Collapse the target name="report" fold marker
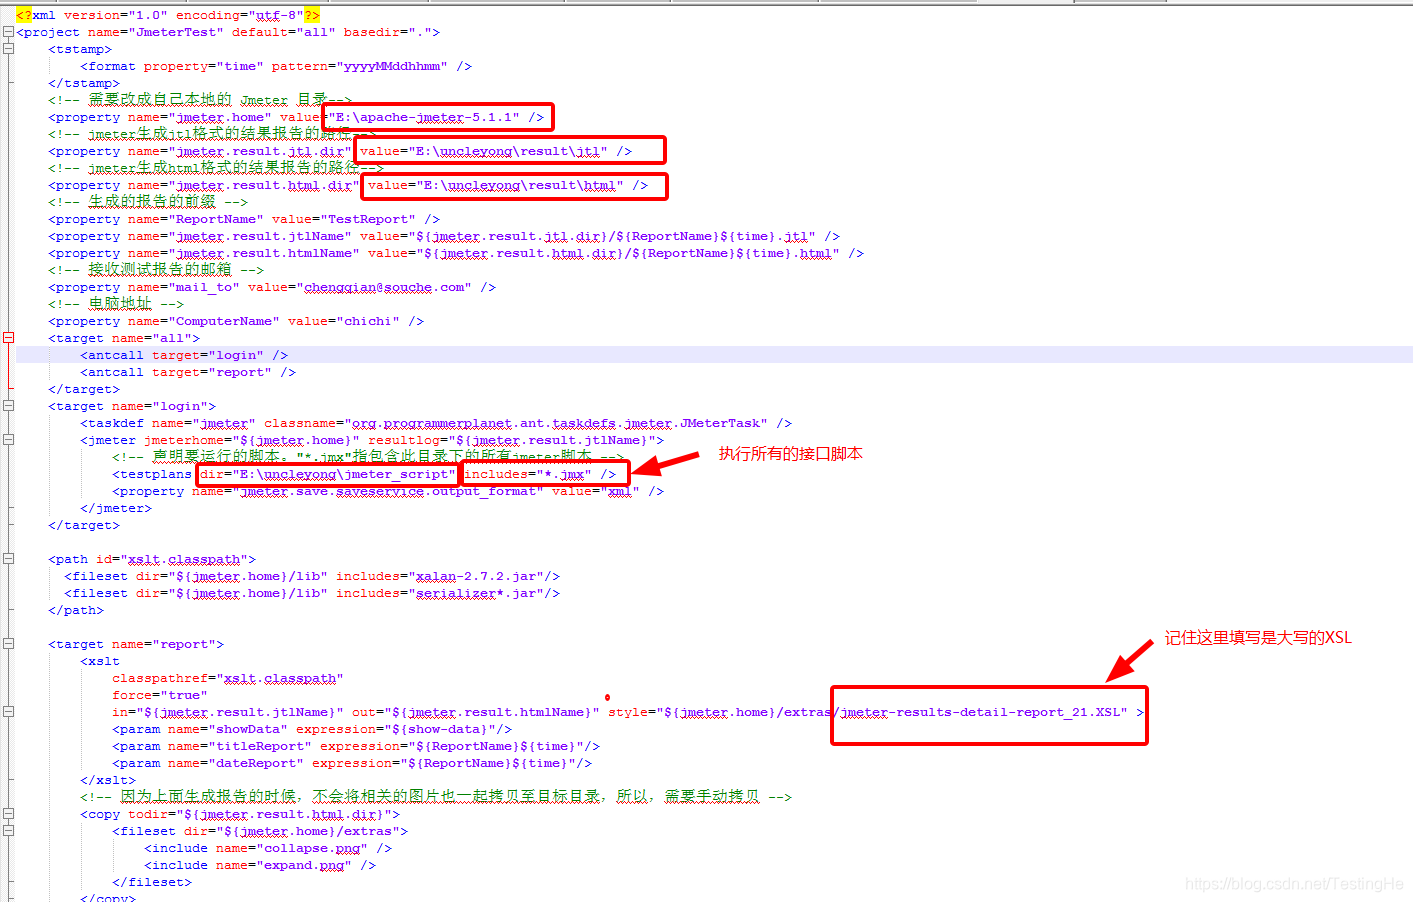 click(8, 644)
